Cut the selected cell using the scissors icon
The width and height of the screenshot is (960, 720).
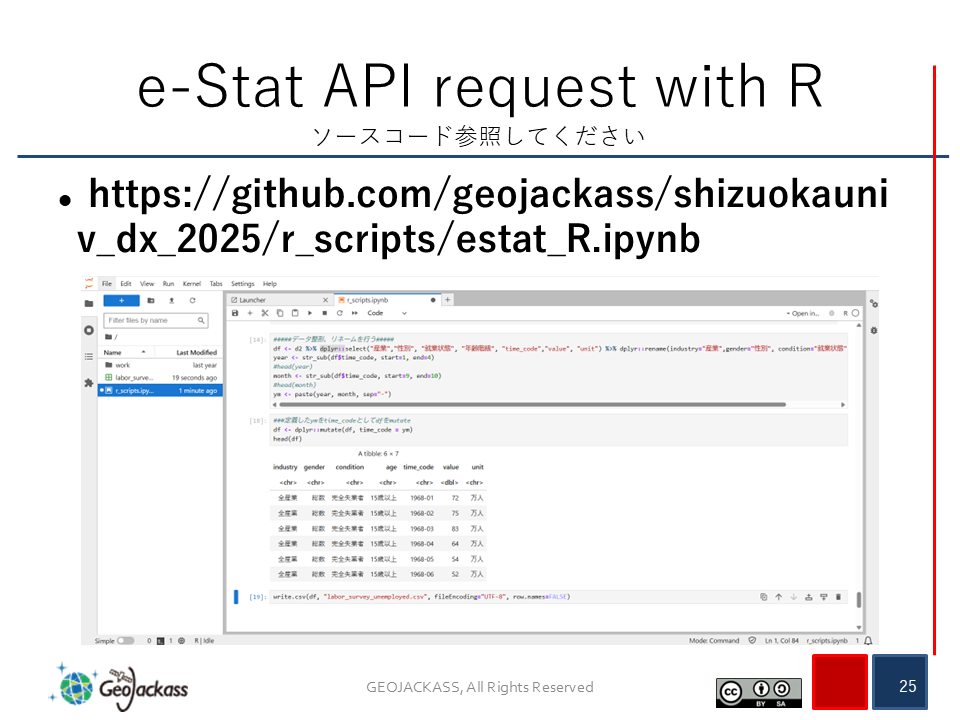(x=265, y=313)
